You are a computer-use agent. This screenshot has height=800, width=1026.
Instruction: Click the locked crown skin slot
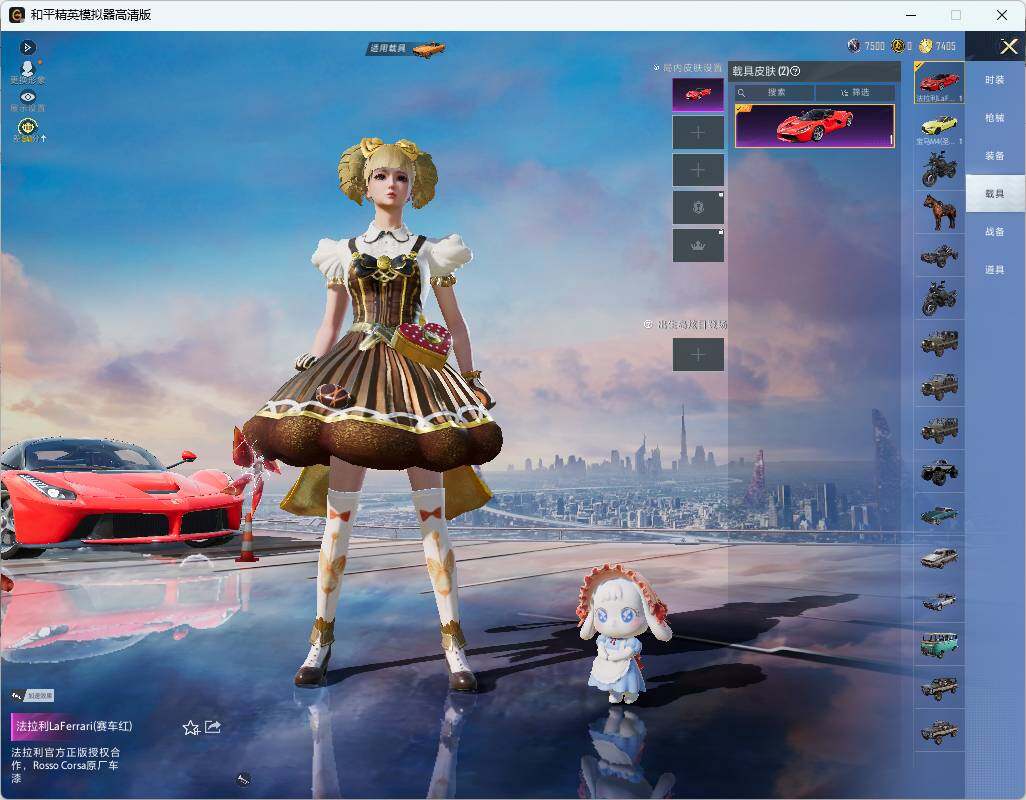tap(698, 245)
